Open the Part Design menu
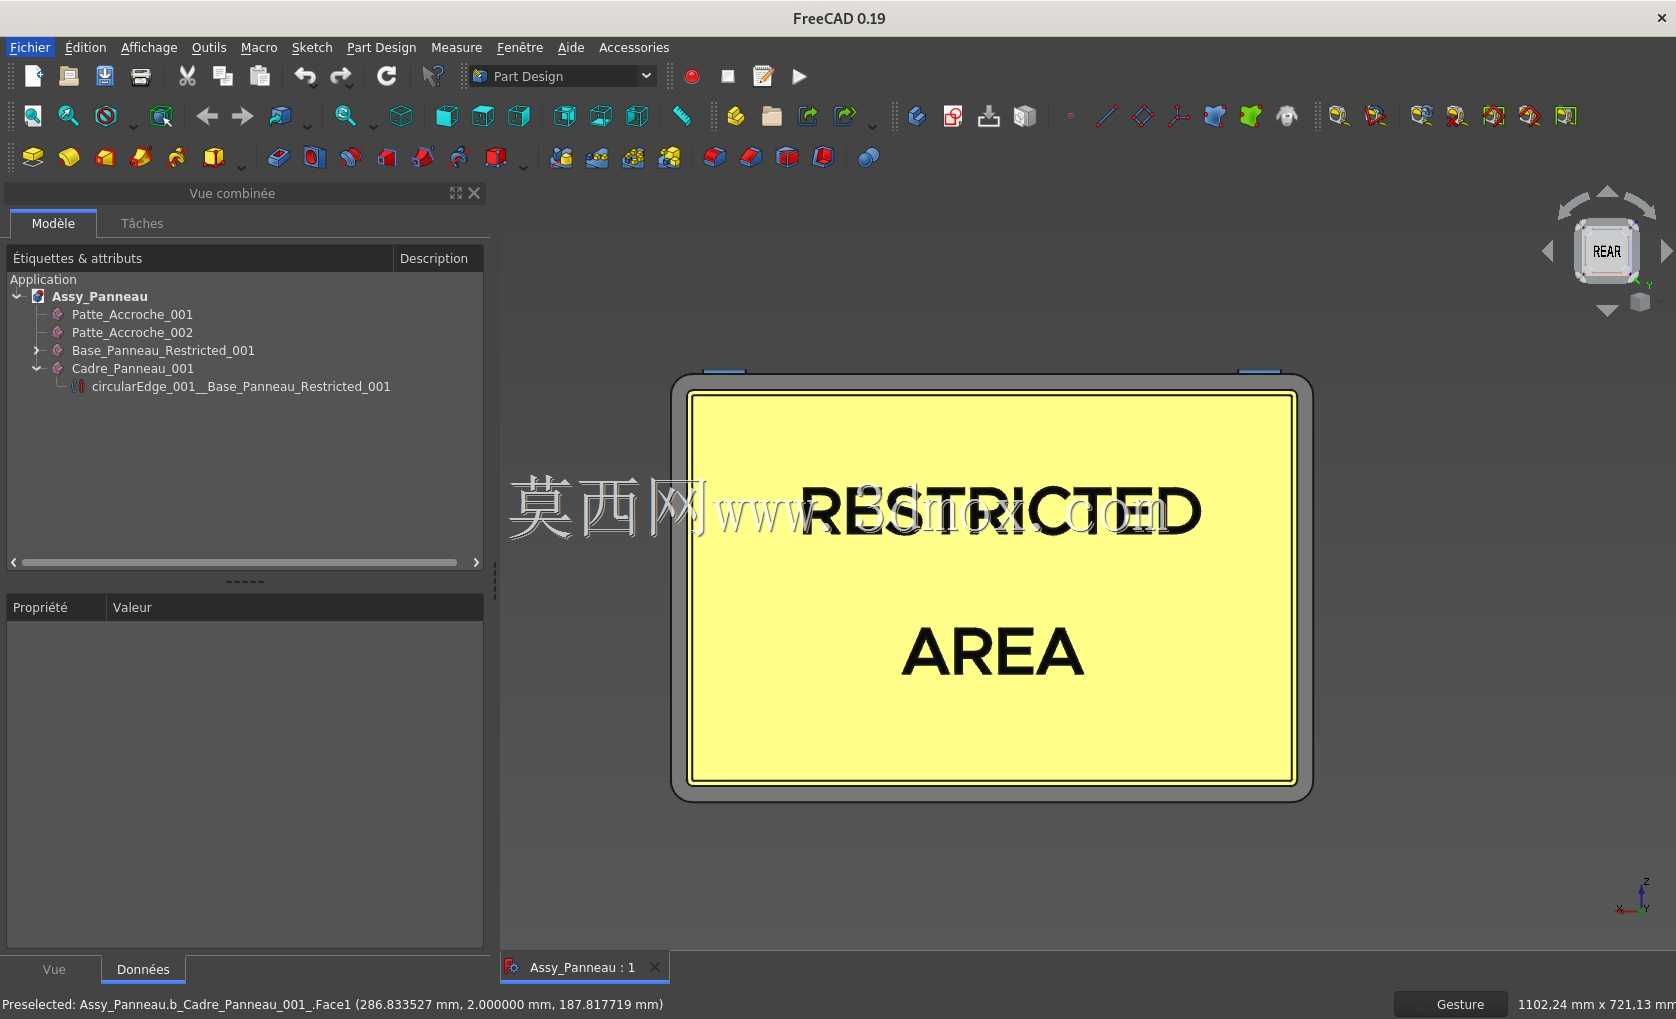This screenshot has height=1019, width=1676. click(x=381, y=47)
